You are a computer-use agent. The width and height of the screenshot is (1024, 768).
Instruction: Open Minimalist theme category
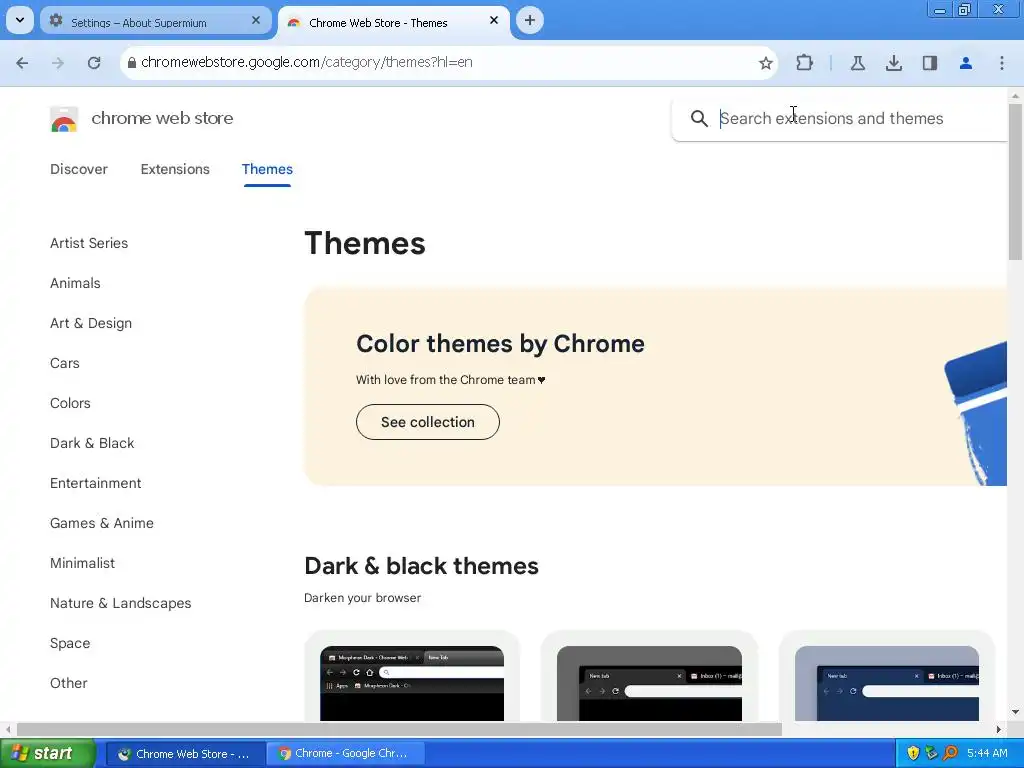[82, 563]
